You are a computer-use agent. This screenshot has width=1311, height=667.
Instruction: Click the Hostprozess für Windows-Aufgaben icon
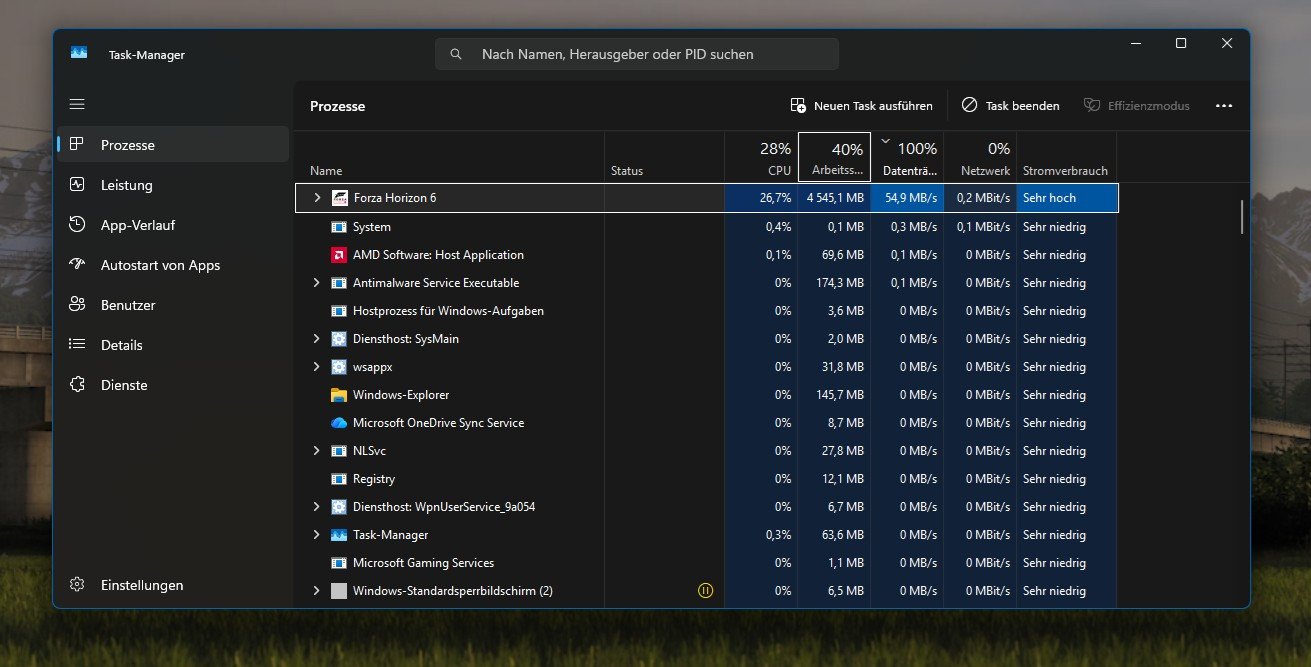pyautogui.click(x=338, y=311)
